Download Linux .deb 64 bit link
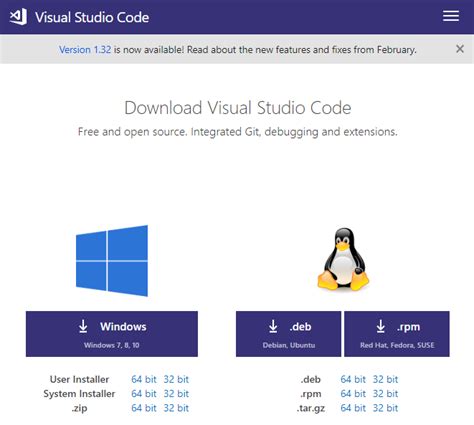The image size is (474, 425). tap(353, 379)
